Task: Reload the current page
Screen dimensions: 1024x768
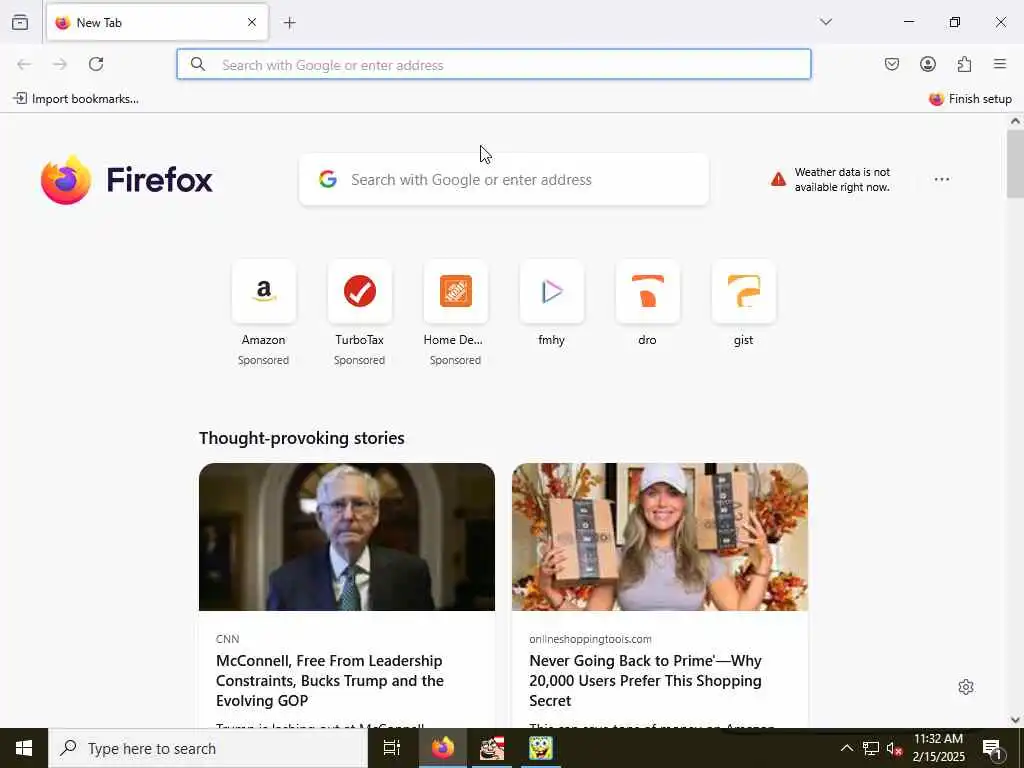Action: point(96,64)
